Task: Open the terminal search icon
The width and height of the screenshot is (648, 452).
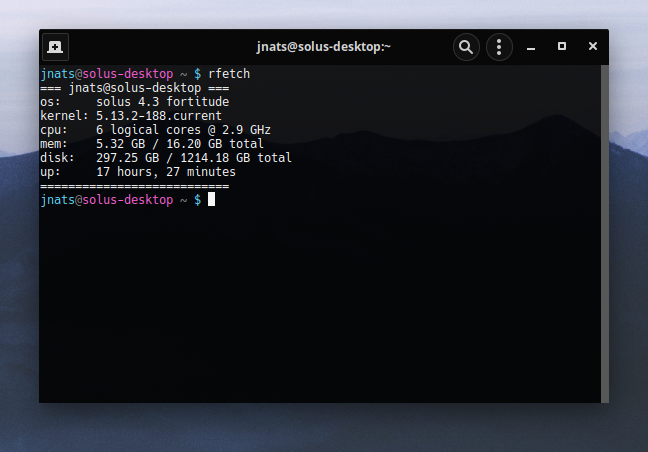Action: [466, 47]
